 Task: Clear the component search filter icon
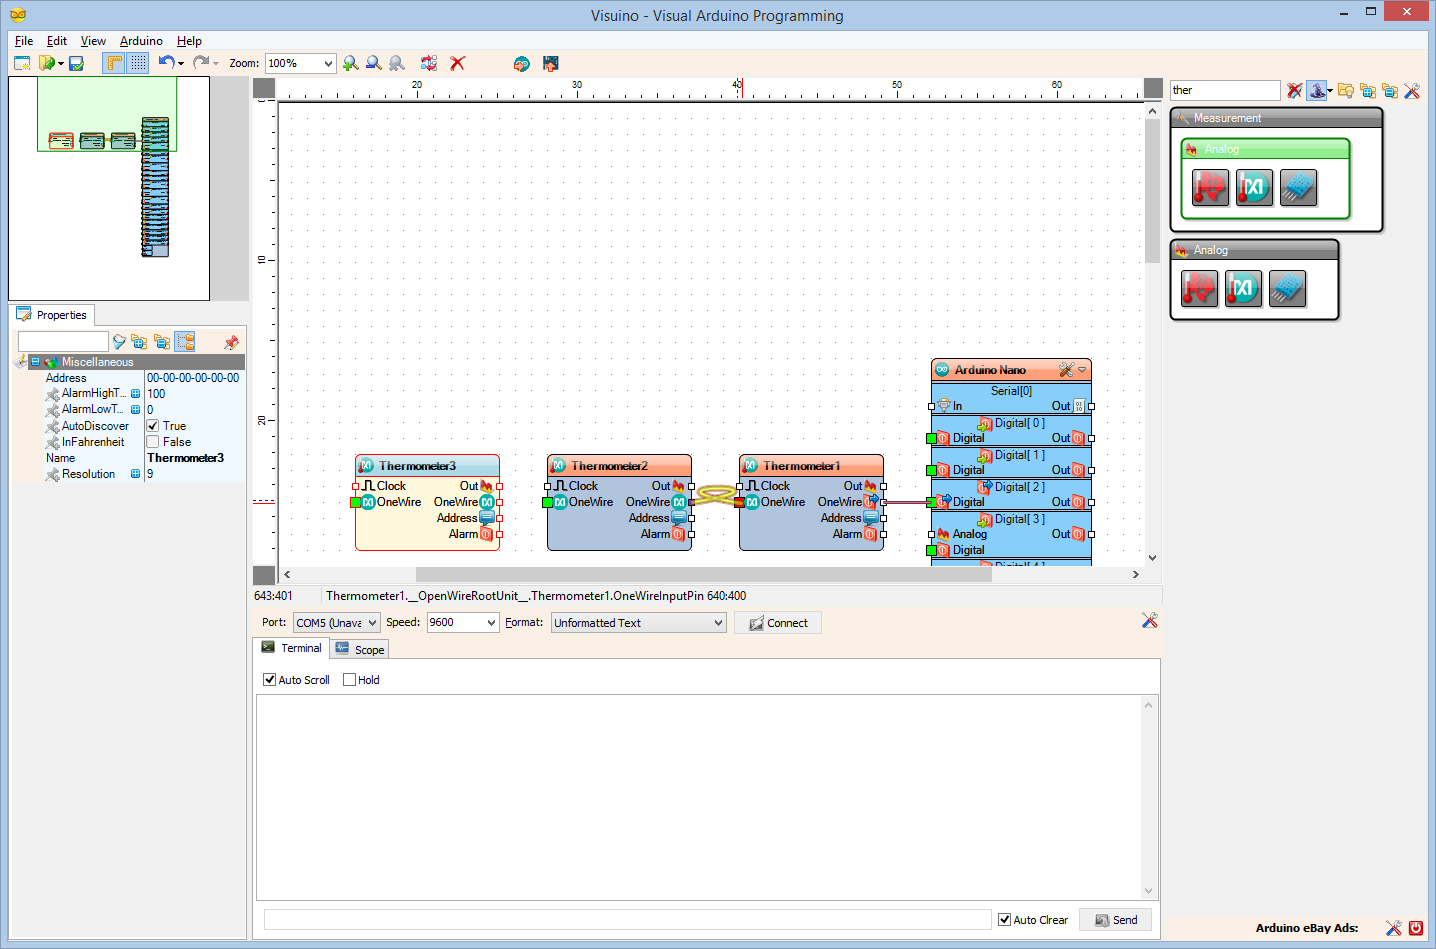point(1294,91)
